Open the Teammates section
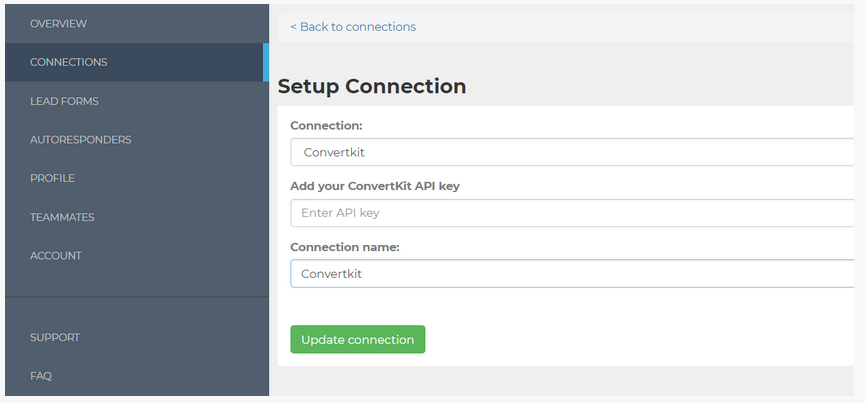This screenshot has width=865, height=403. [x=62, y=217]
